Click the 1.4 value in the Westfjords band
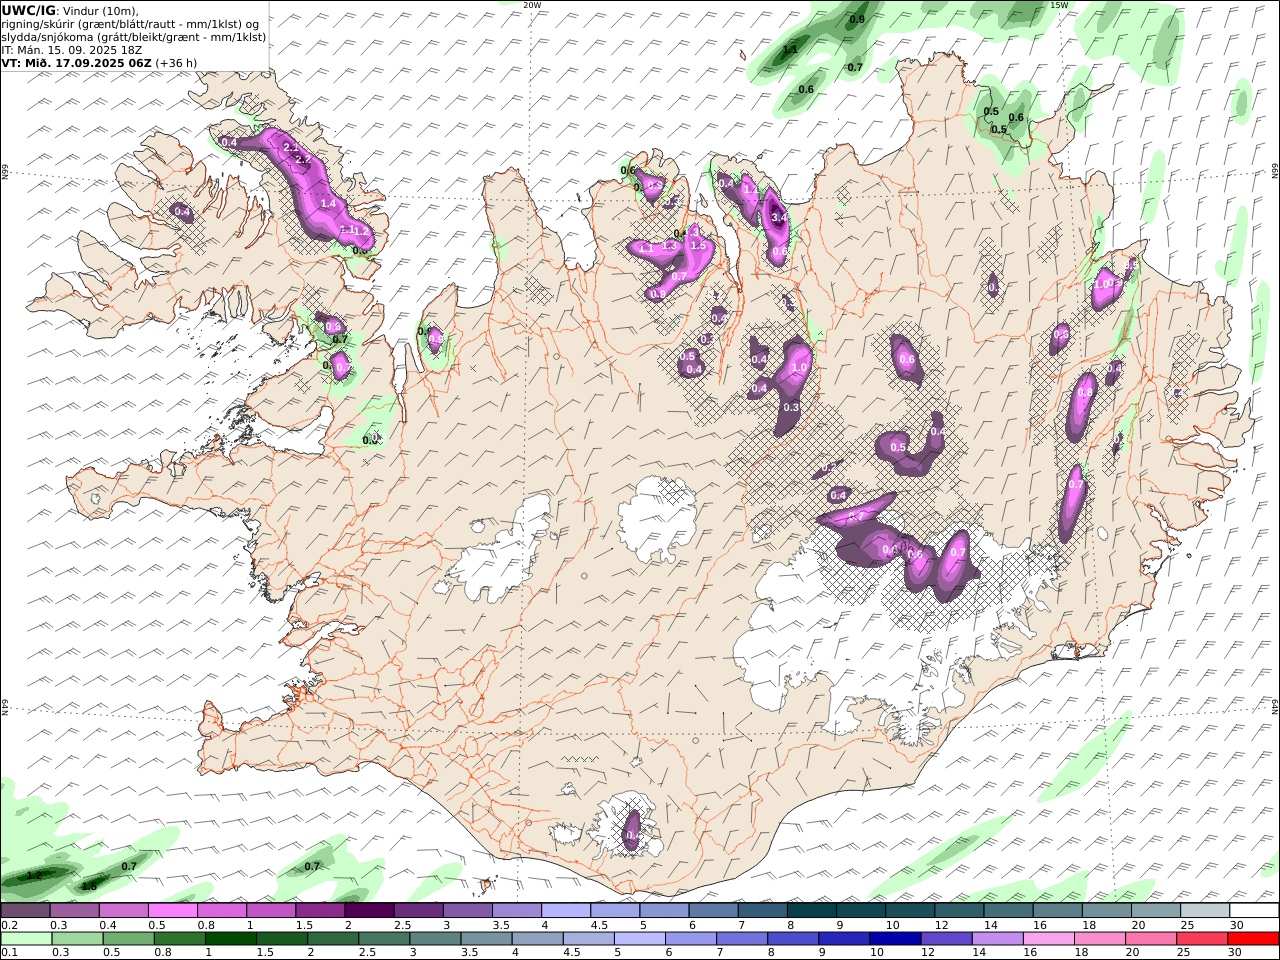This screenshot has height=960, width=1280. [328, 203]
